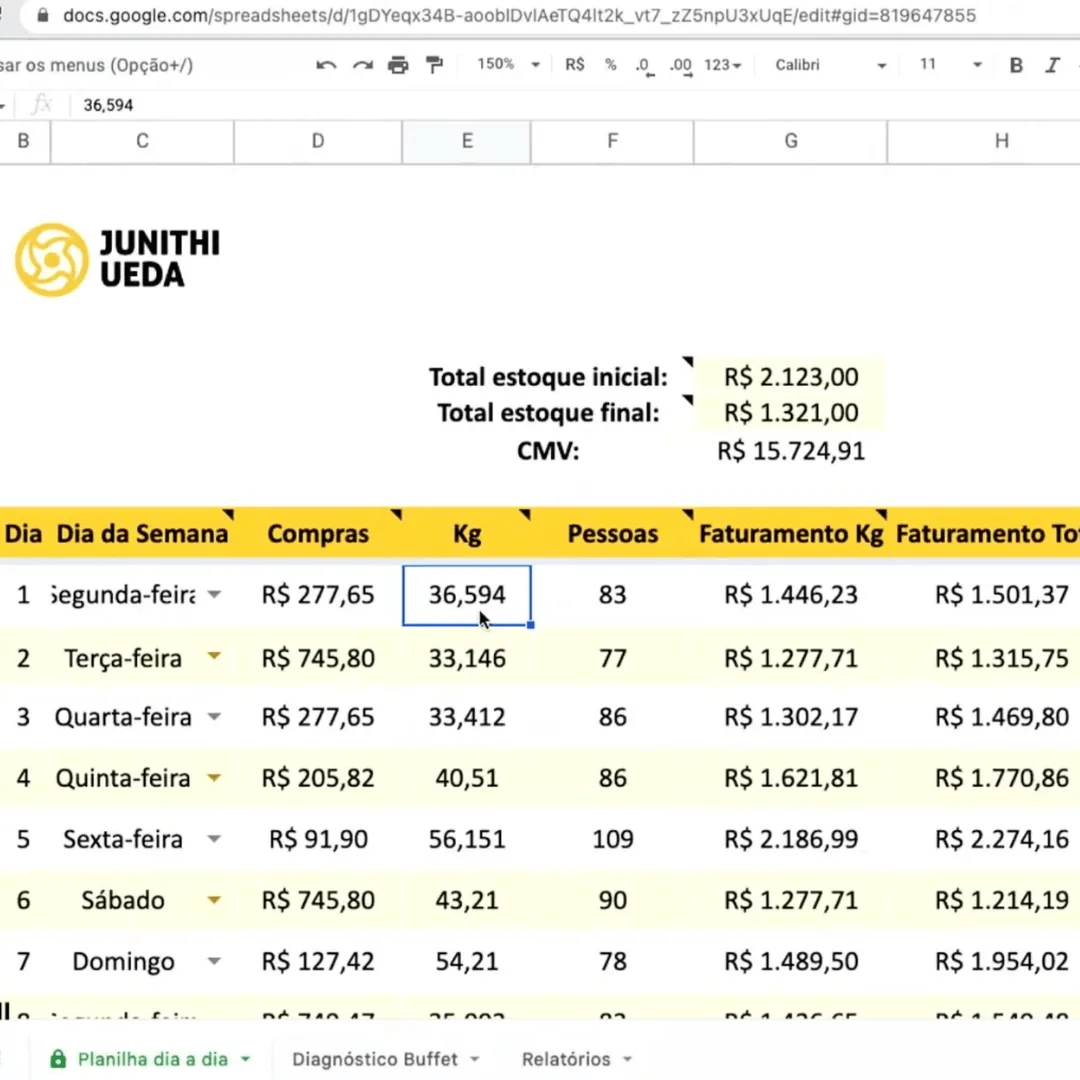Increase decimal places button
Image resolution: width=1080 pixels, height=1080 pixels.
(x=681, y=65)
